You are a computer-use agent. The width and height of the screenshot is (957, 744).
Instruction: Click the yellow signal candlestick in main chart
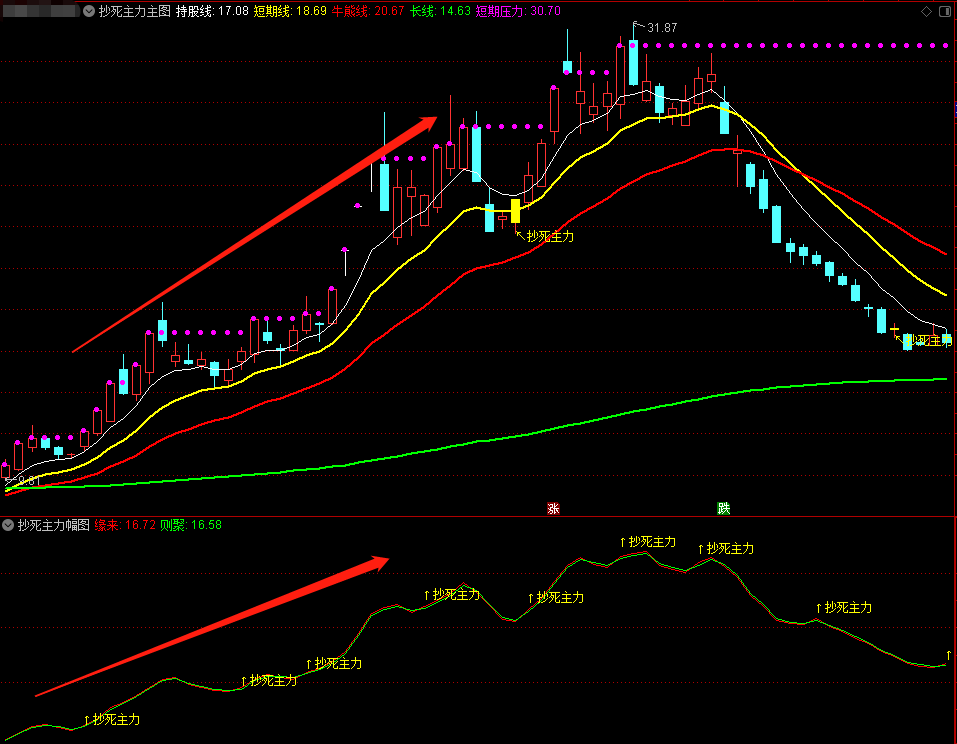coord(515,211)
